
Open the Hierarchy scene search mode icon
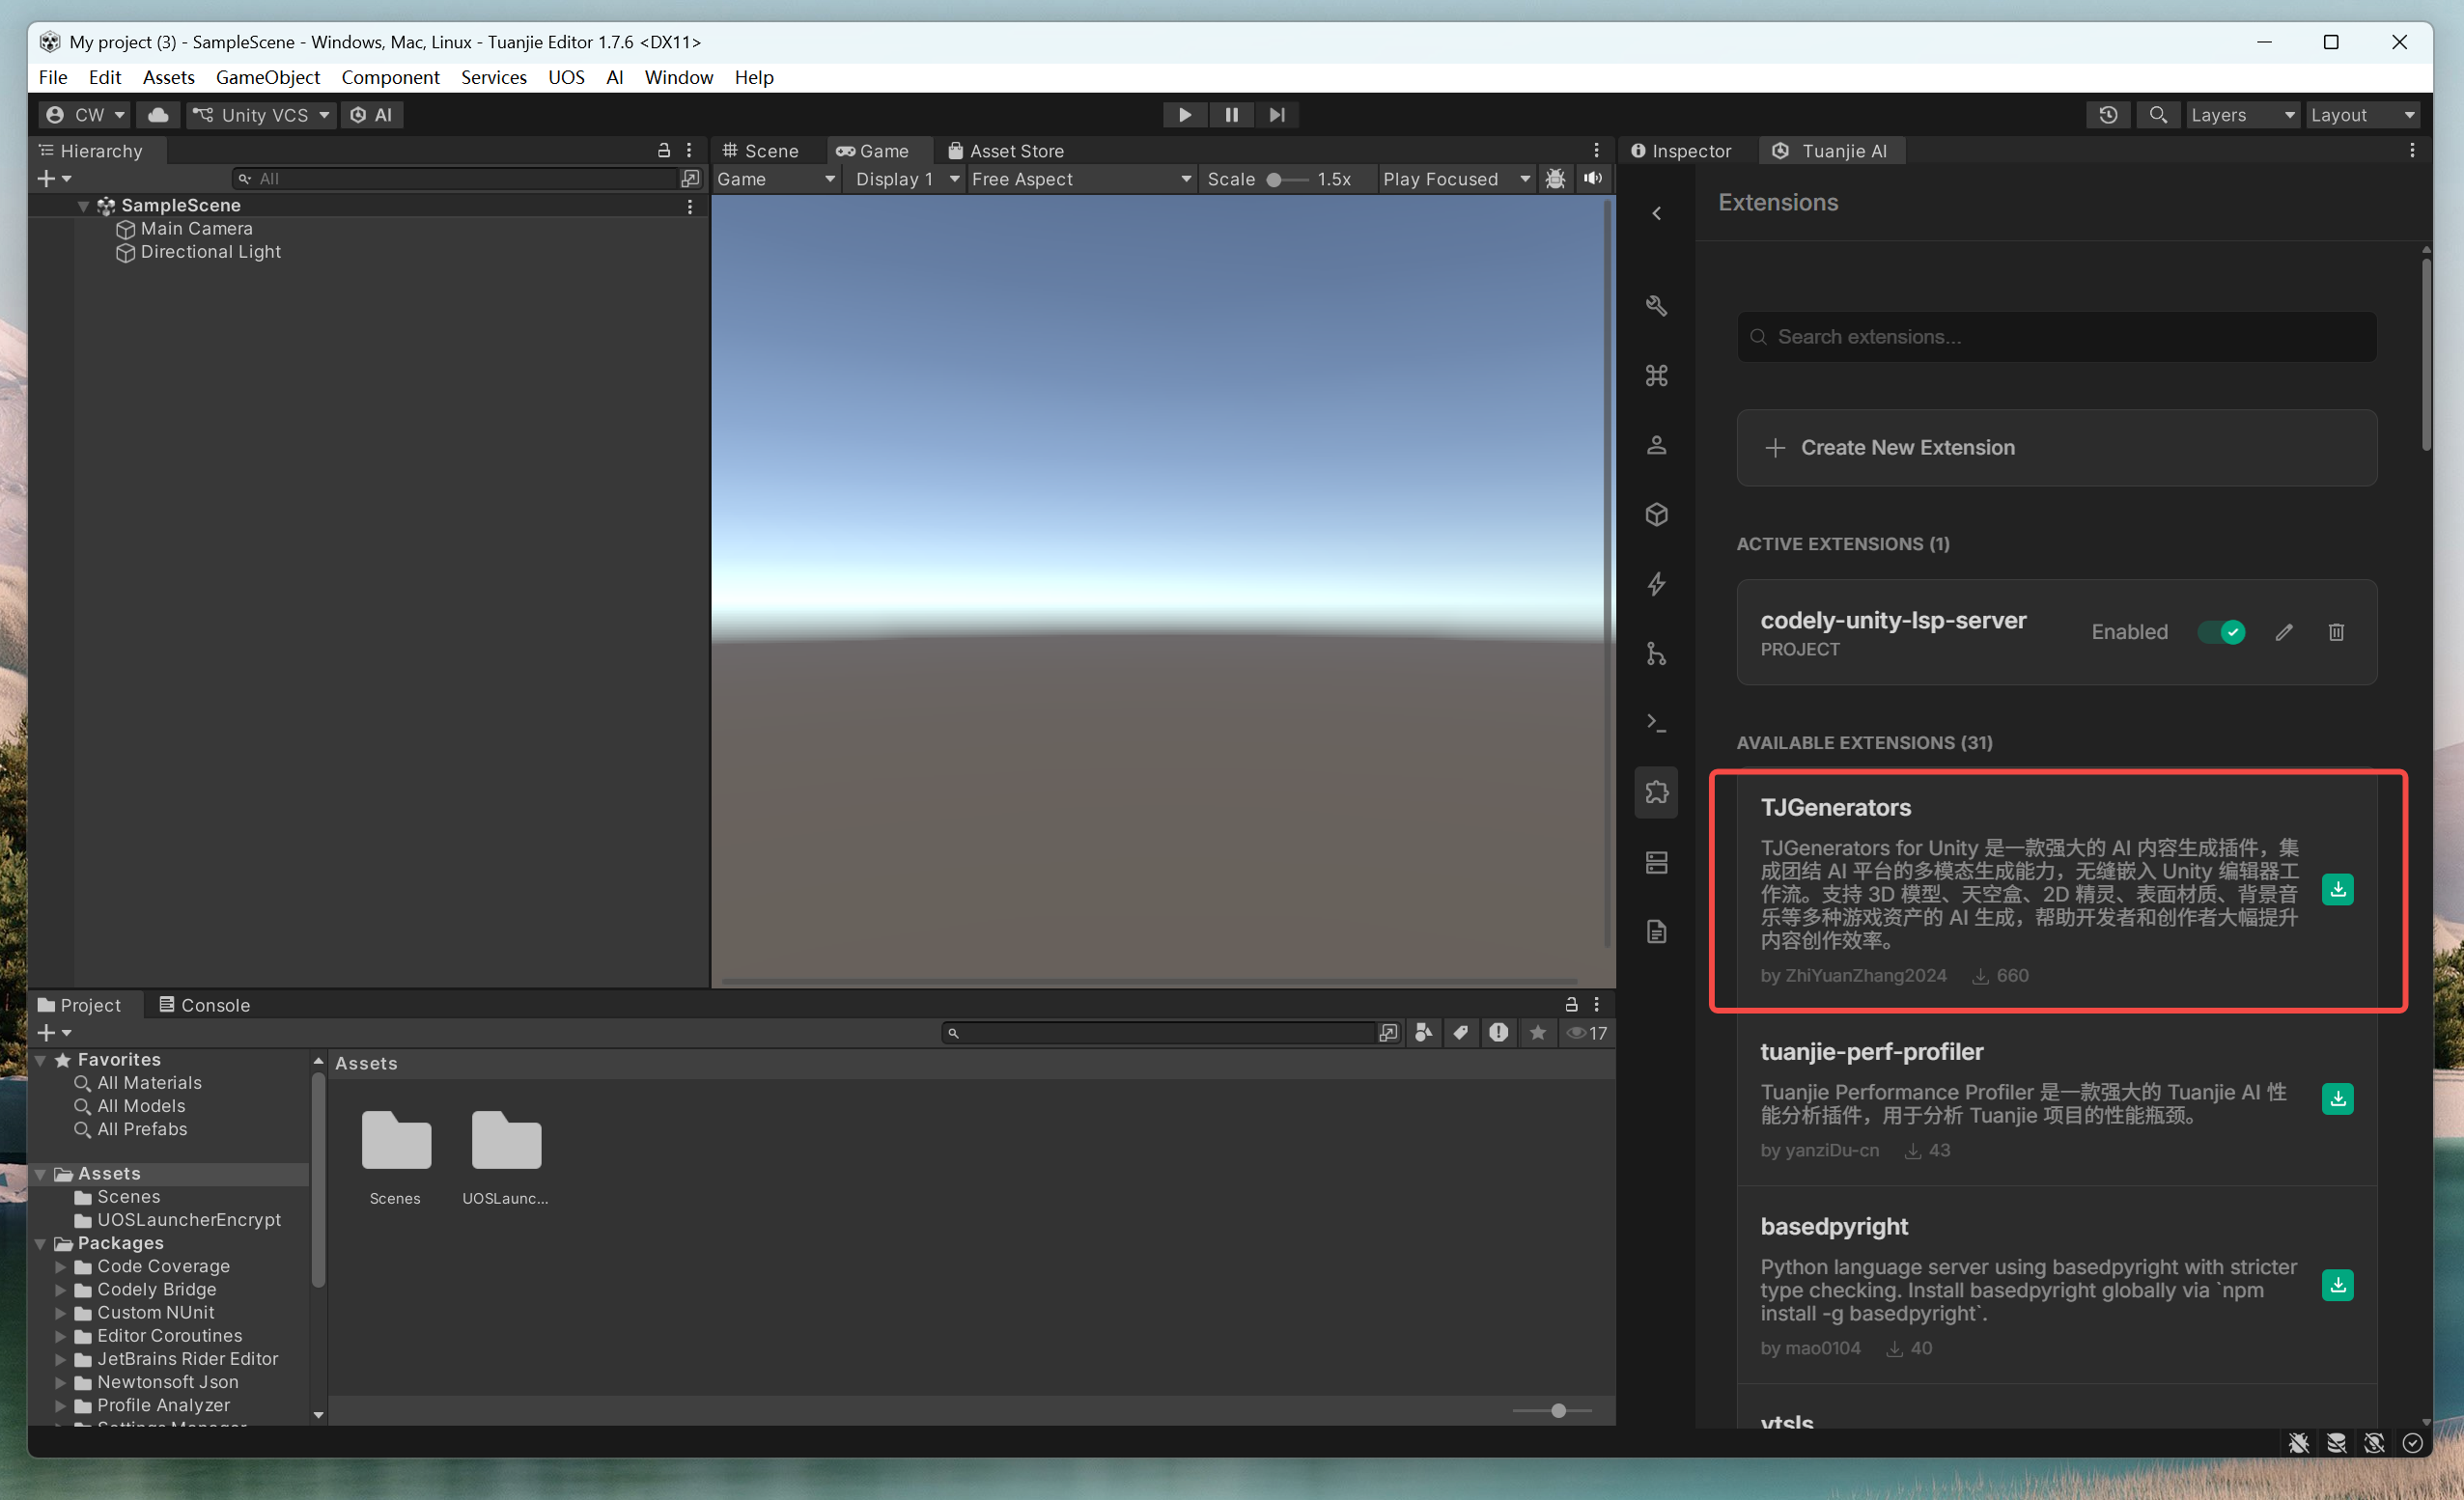[x=691, y=179]
